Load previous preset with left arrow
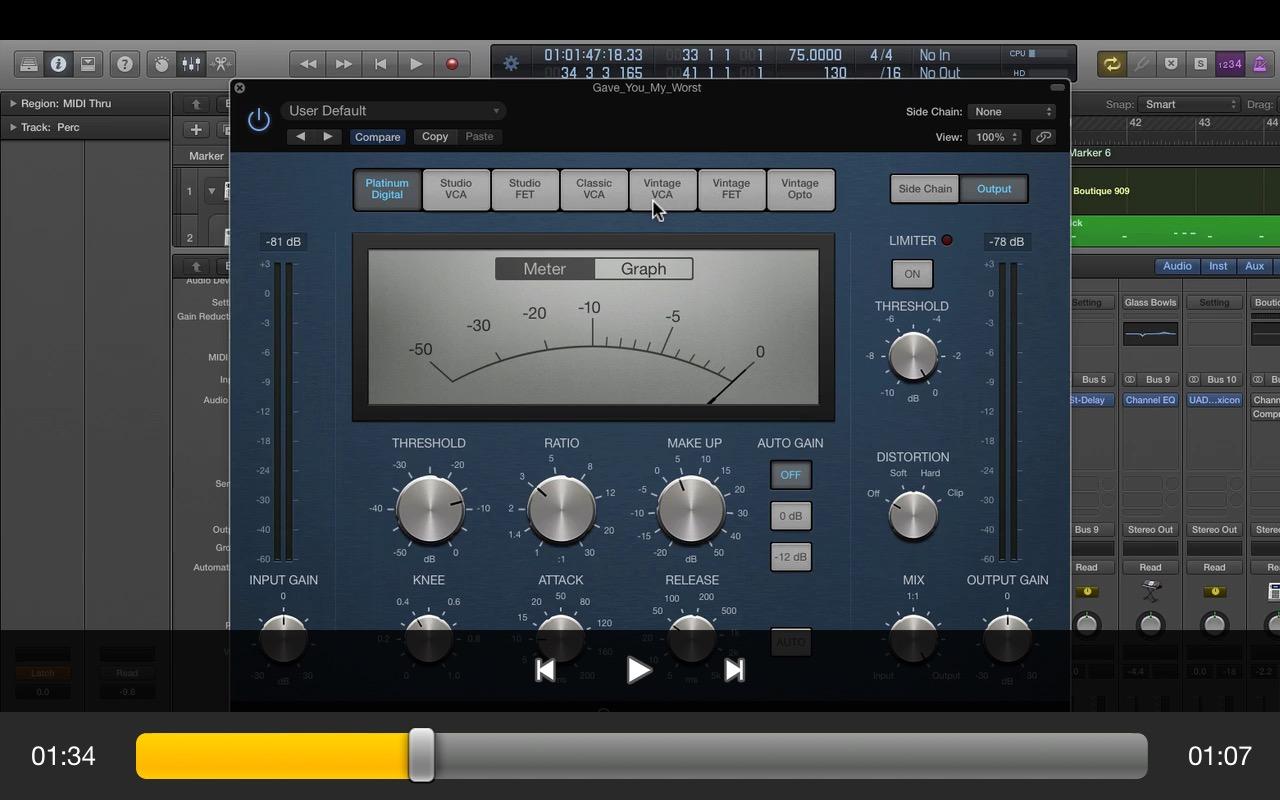 (300, 137)
